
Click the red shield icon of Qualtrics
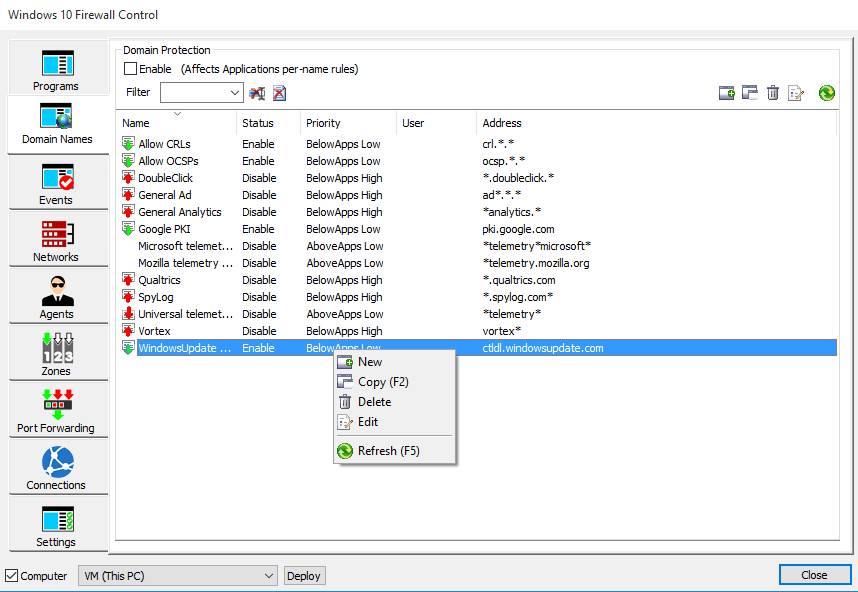point(128,280)
